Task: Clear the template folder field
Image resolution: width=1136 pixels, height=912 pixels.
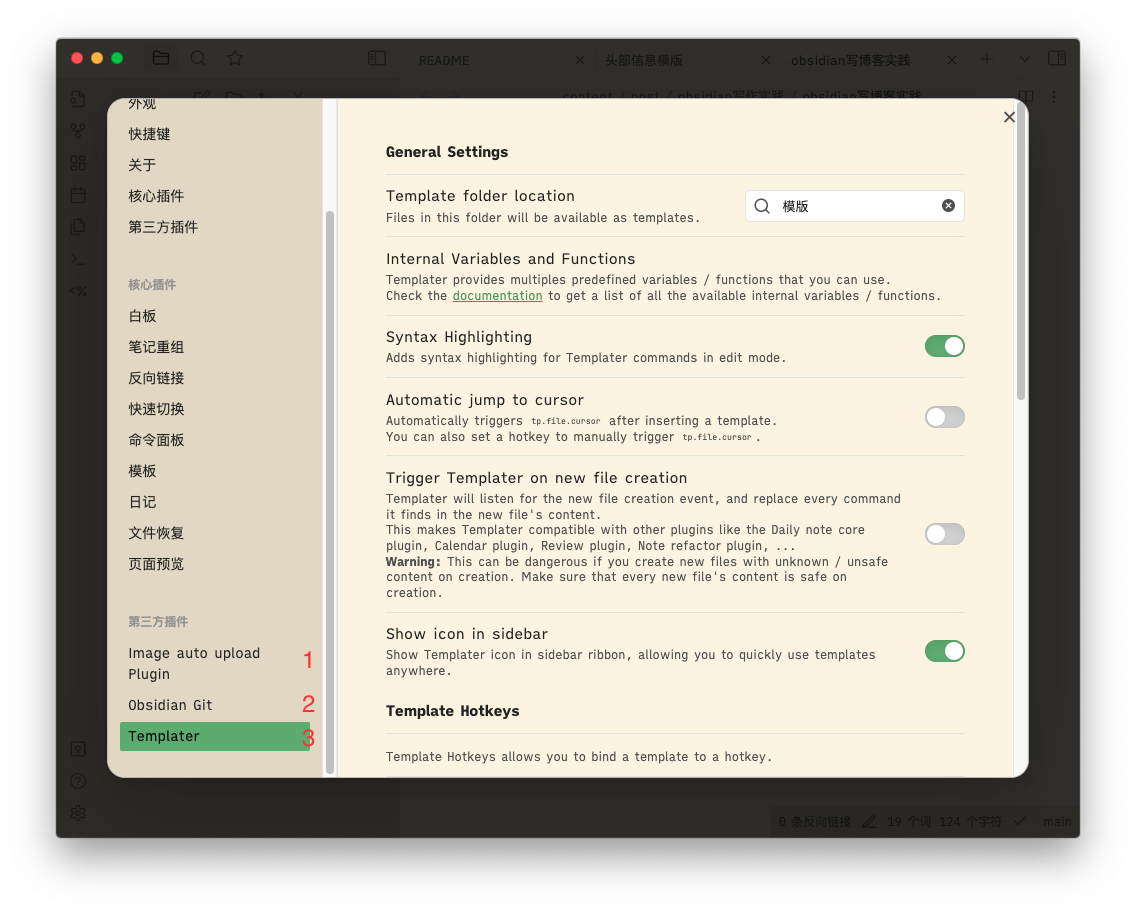Action: click(948, 206)
